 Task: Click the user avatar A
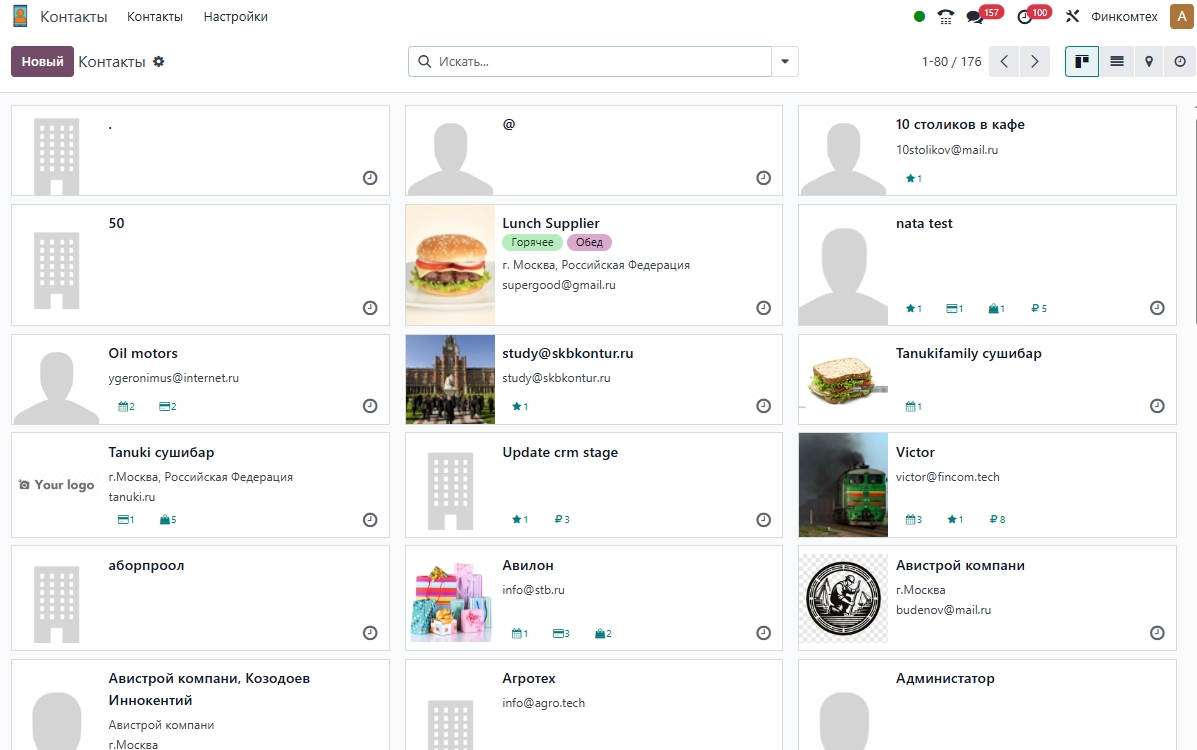[x=1180, y=16]
